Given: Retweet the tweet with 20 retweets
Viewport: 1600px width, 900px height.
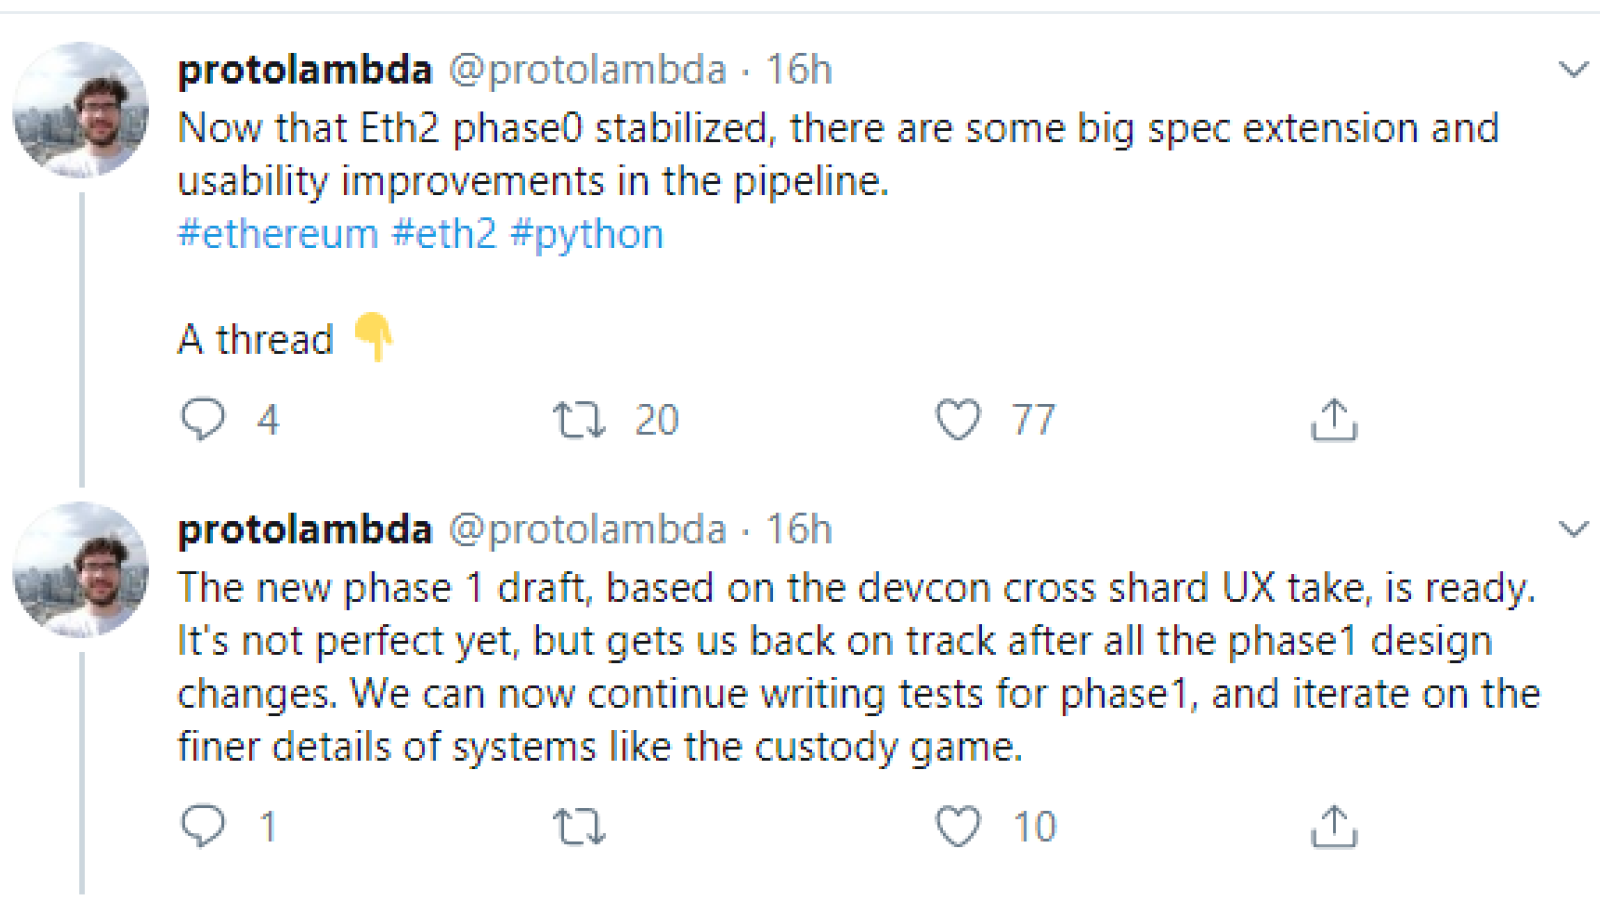Looking at the screenshot, I should click(x=580, y=420).
